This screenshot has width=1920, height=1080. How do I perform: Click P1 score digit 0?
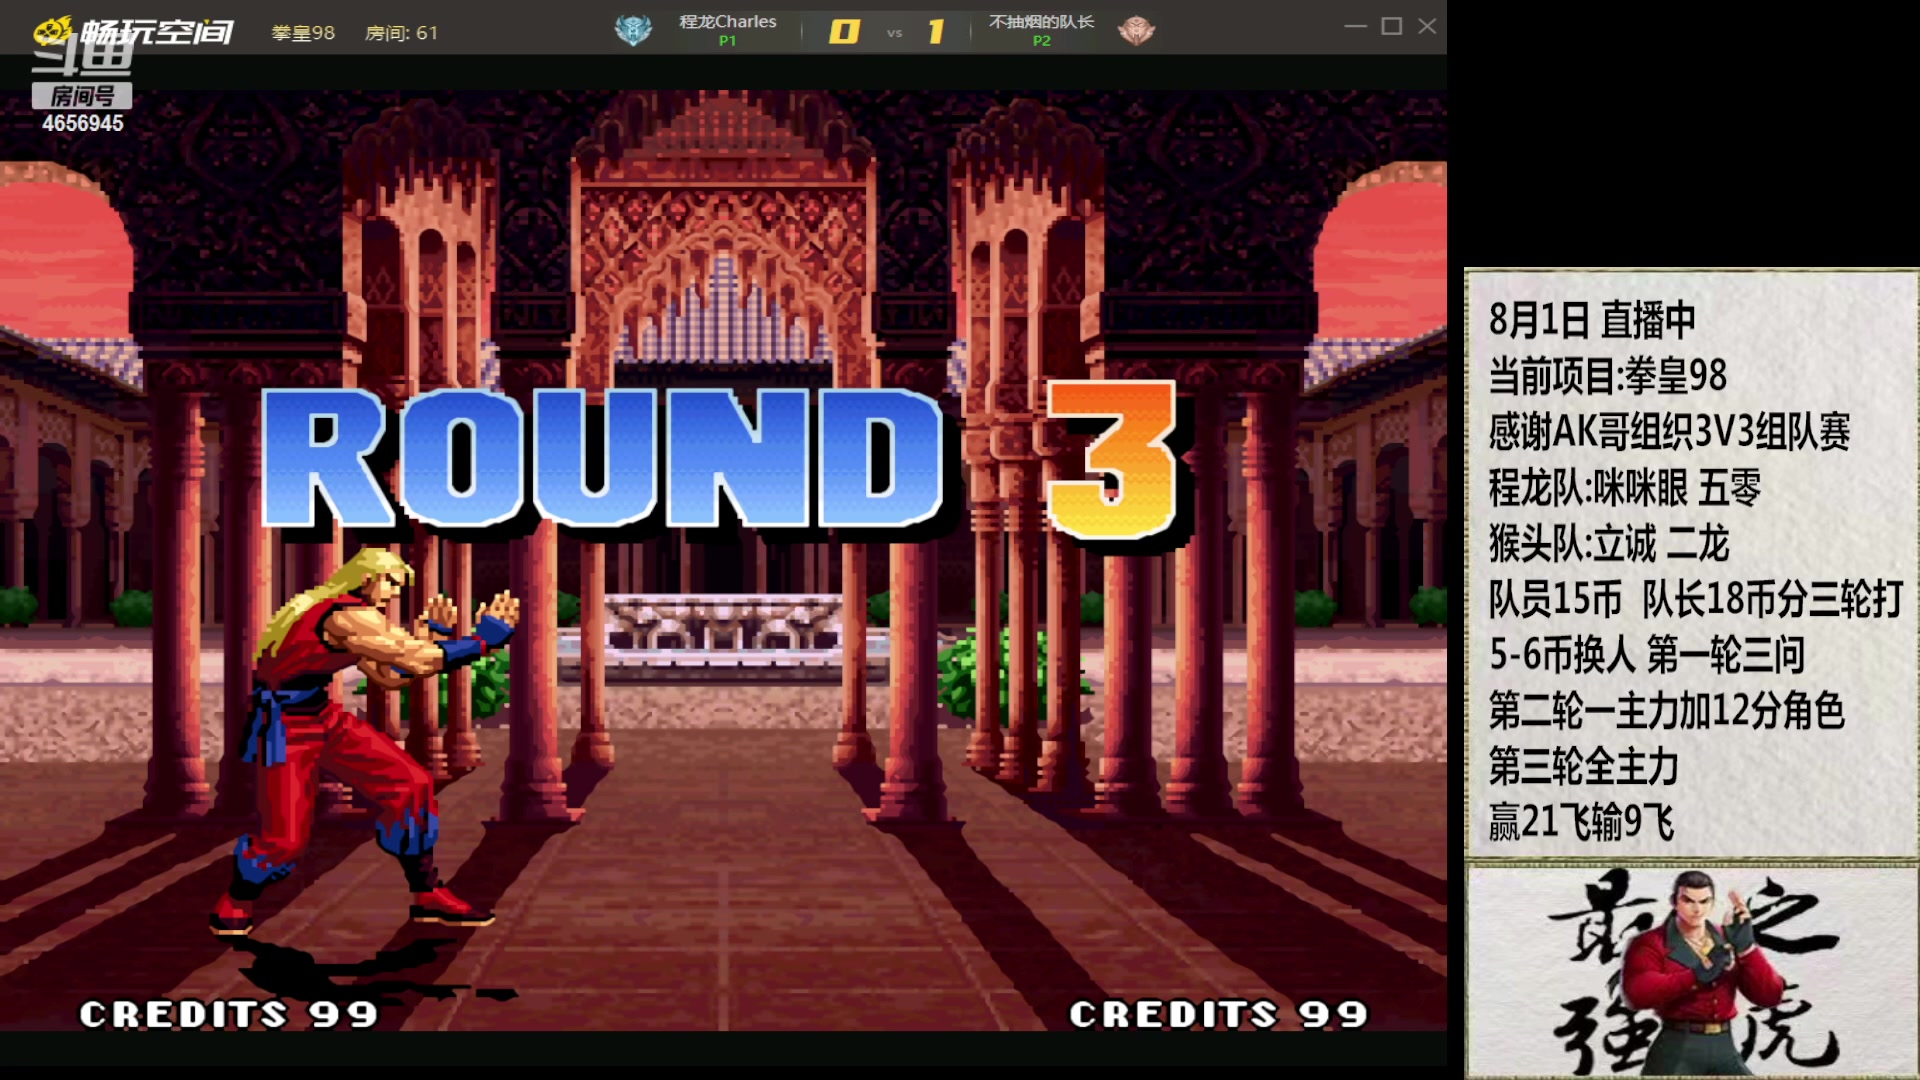(x=844, y=32)
